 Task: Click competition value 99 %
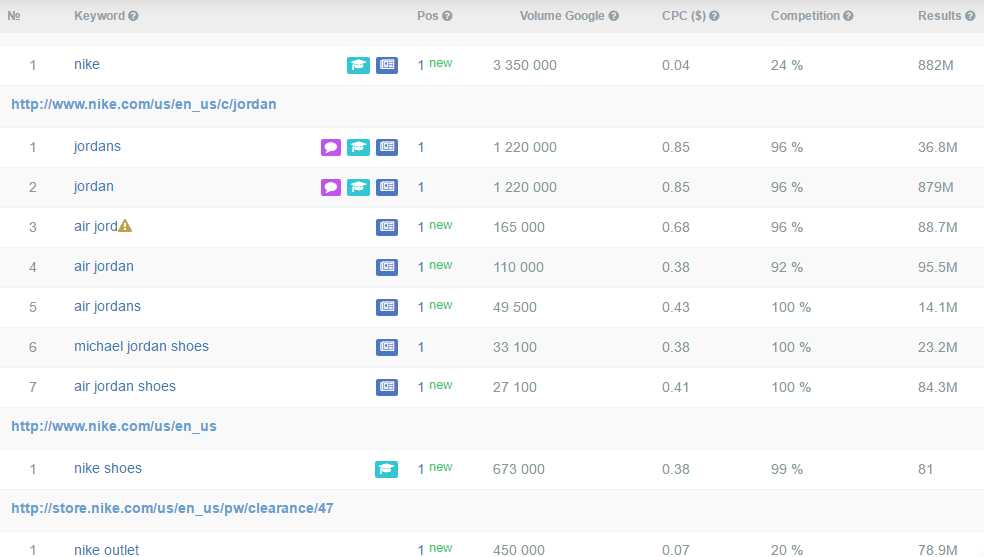click(787, 469)
